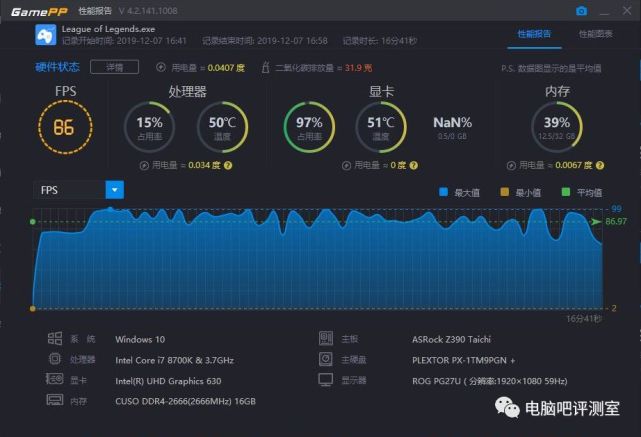
Task: Click the motherboard icon
Action: click(326, 338)
